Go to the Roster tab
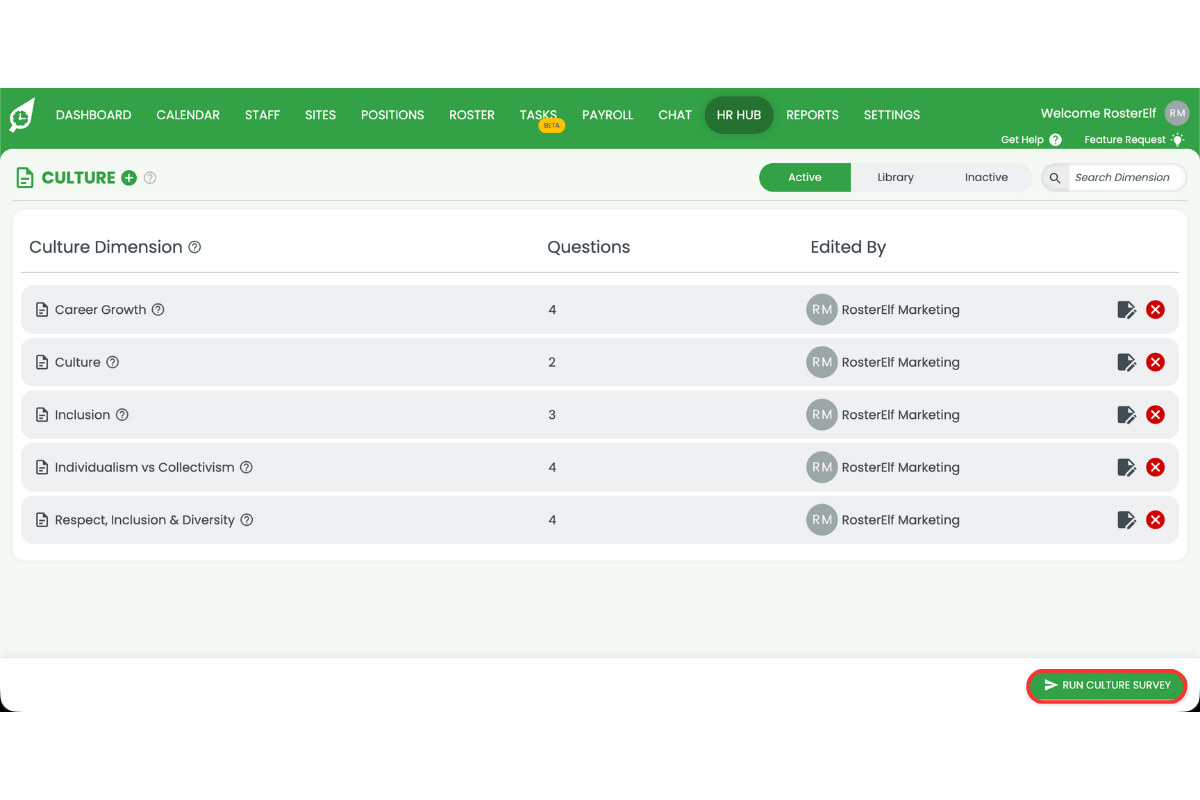The height and width of the screenshot is (800, 1200). coord(472,115)
